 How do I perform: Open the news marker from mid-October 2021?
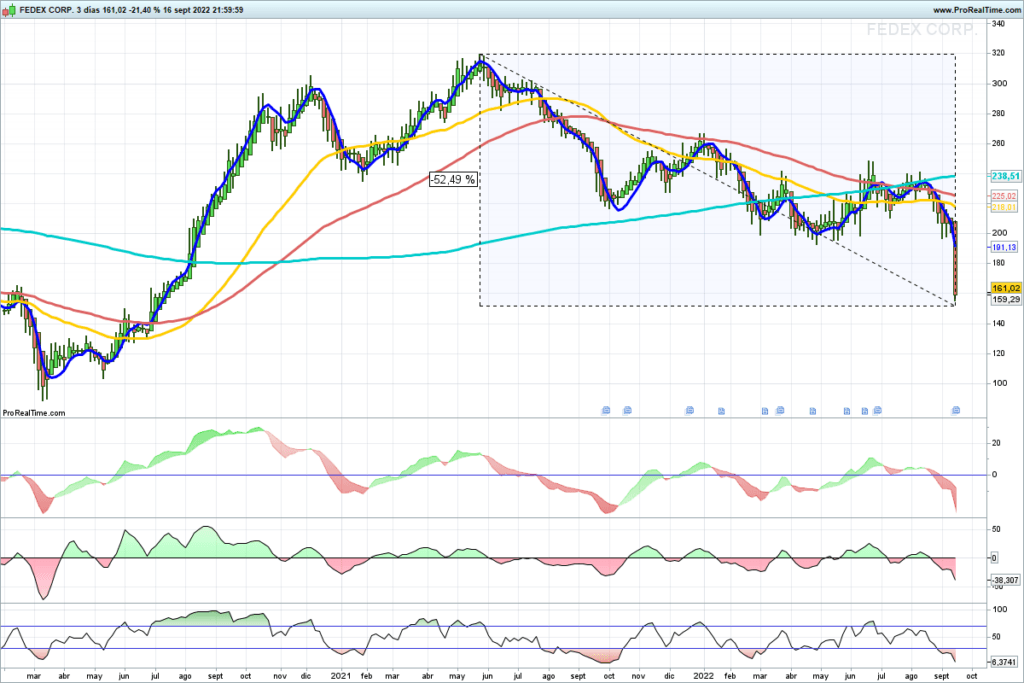[628, 410]
